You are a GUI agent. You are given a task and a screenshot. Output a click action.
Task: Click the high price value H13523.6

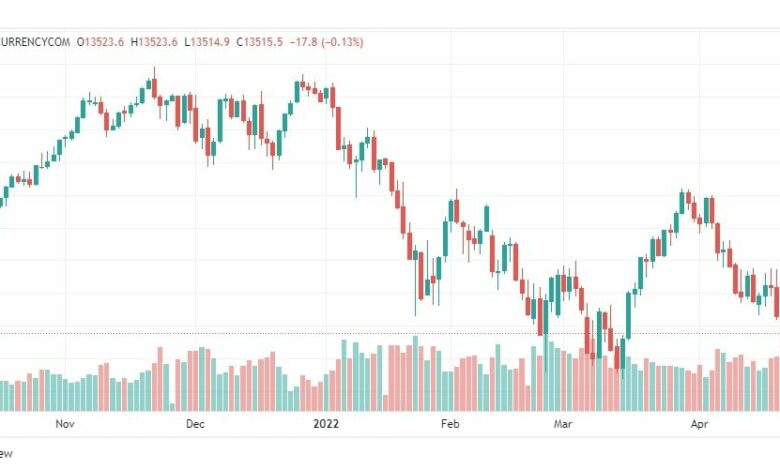tap(154, 42)
